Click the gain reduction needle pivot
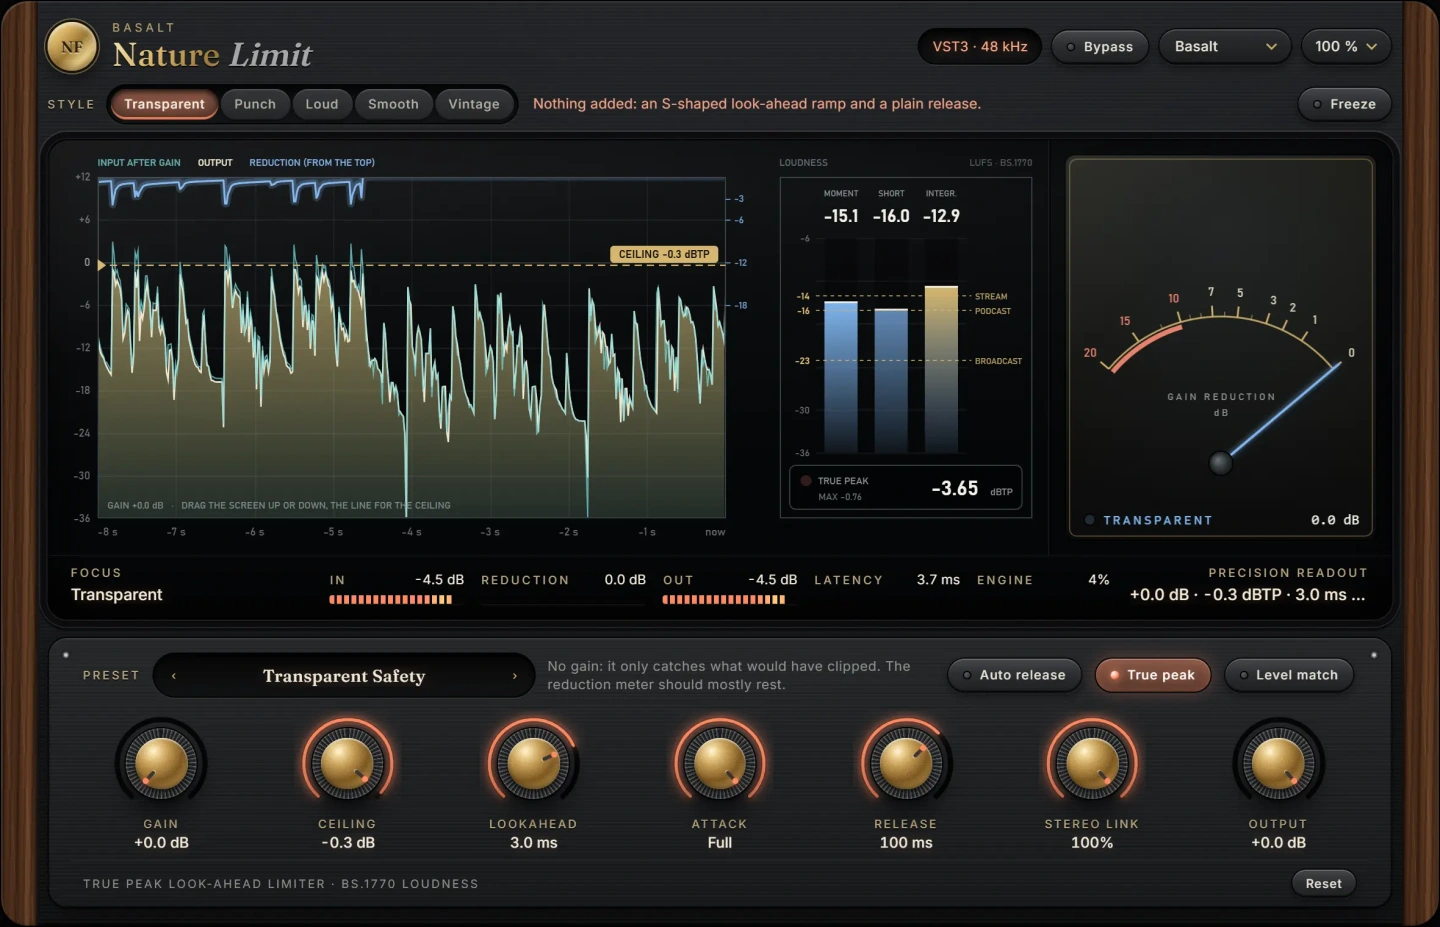The width and height of the screenshot is (1440, 927). tap(1220, 463)
